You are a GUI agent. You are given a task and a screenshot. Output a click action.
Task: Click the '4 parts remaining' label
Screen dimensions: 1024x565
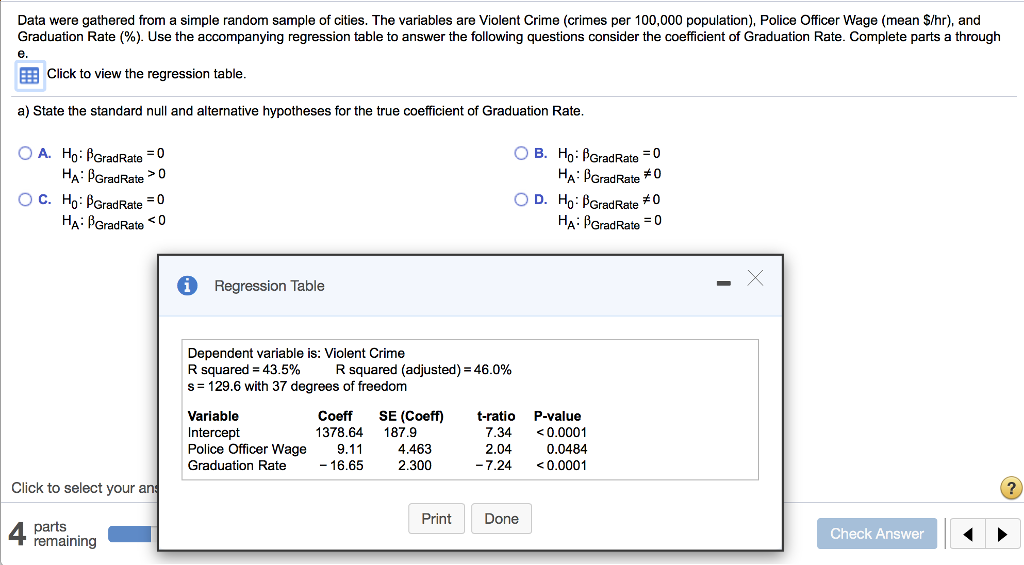pyautogui.click(x=52, y=534)
